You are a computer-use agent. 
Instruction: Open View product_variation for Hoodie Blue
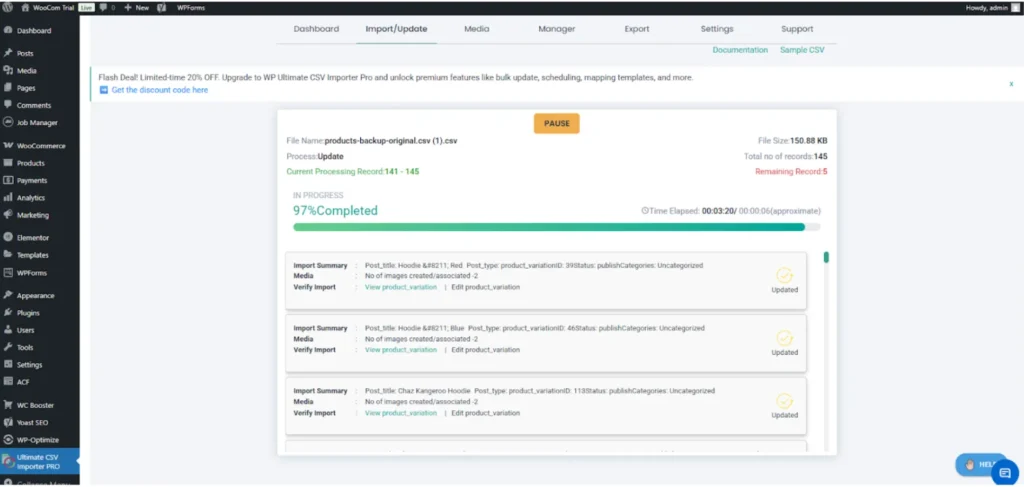click(x=400, y=350)
